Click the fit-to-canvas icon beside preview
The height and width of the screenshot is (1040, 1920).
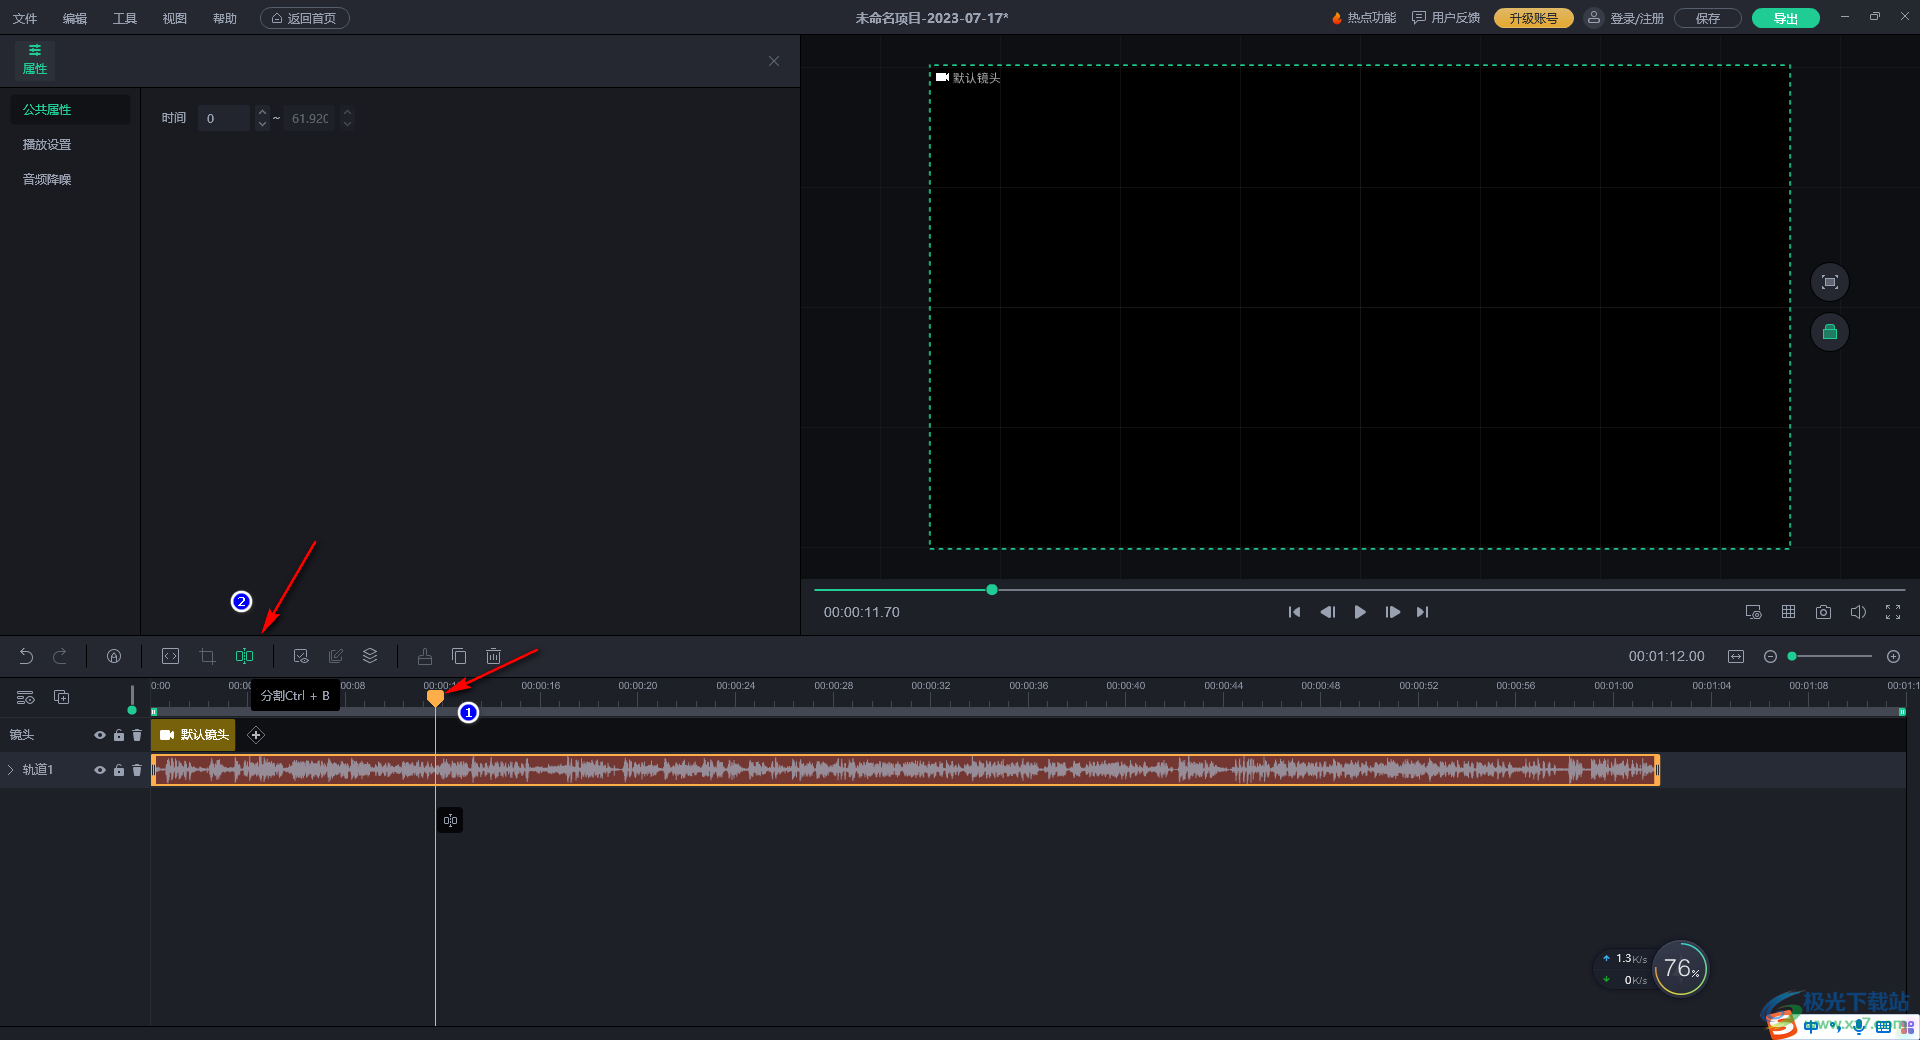[x=1830, y=282]
